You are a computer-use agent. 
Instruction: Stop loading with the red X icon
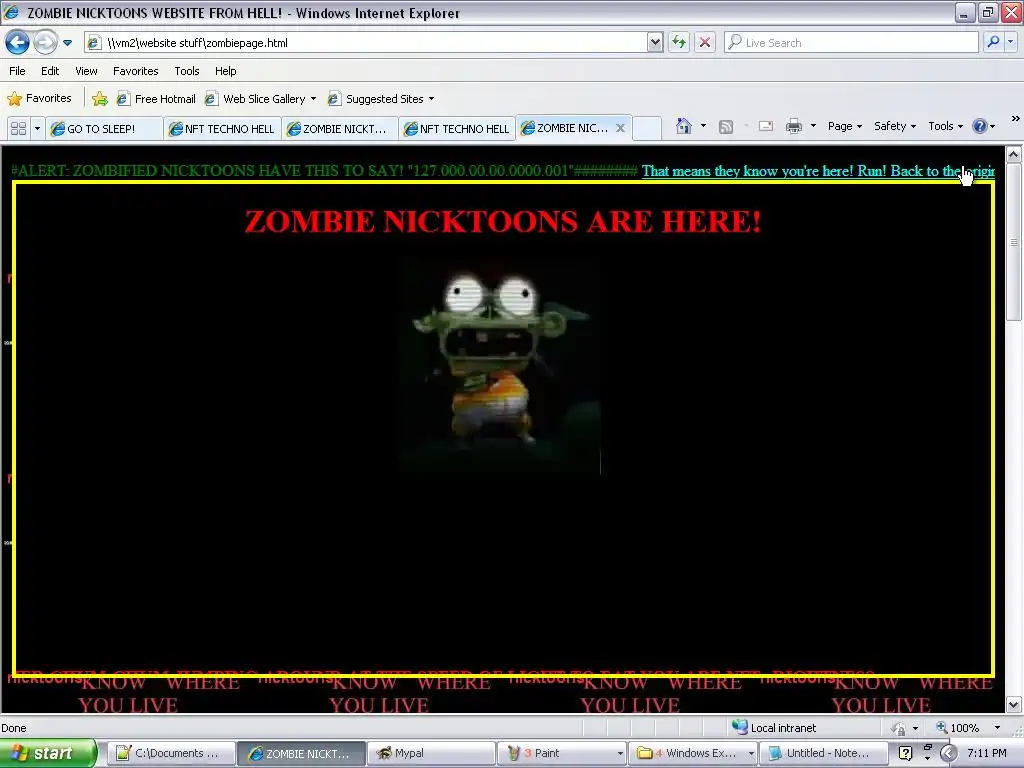tap(705, 42)
